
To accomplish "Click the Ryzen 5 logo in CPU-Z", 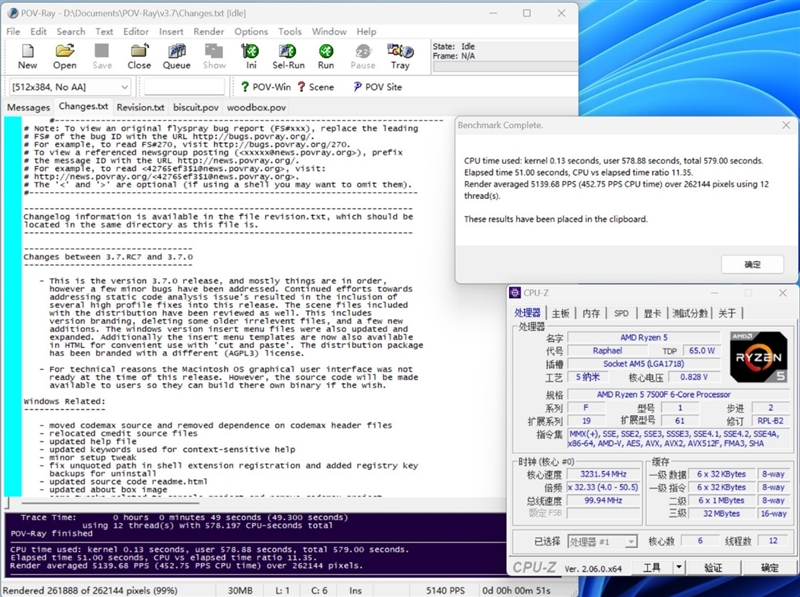I will tap(758, 357).
